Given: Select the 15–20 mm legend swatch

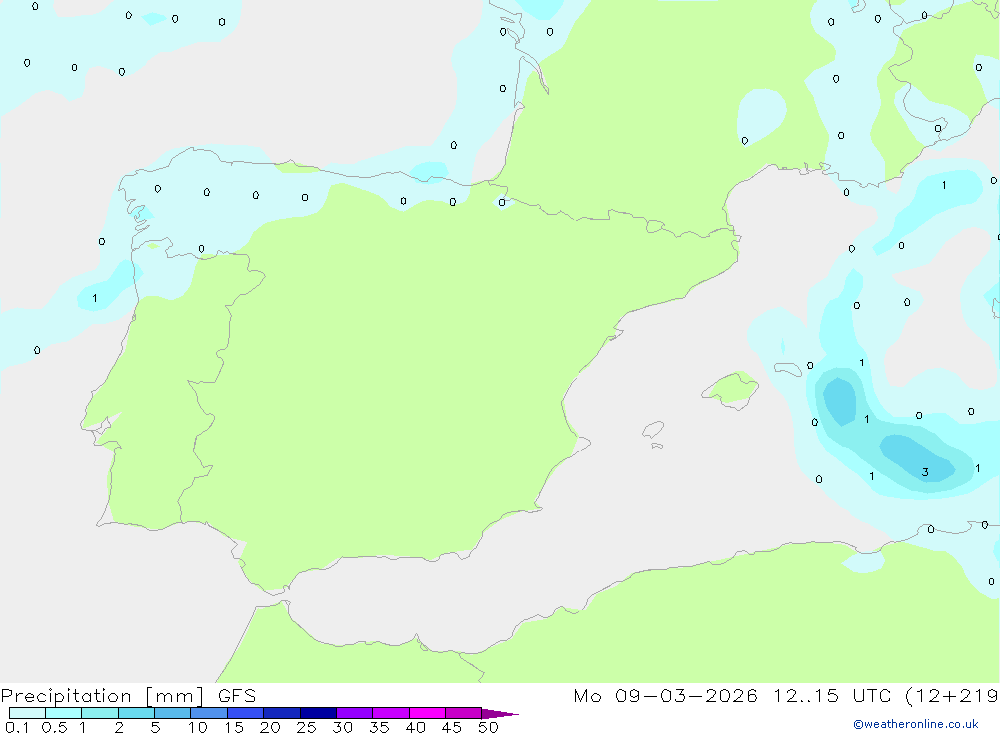Looking at the screenshot, I should click(x=245, y=713).
